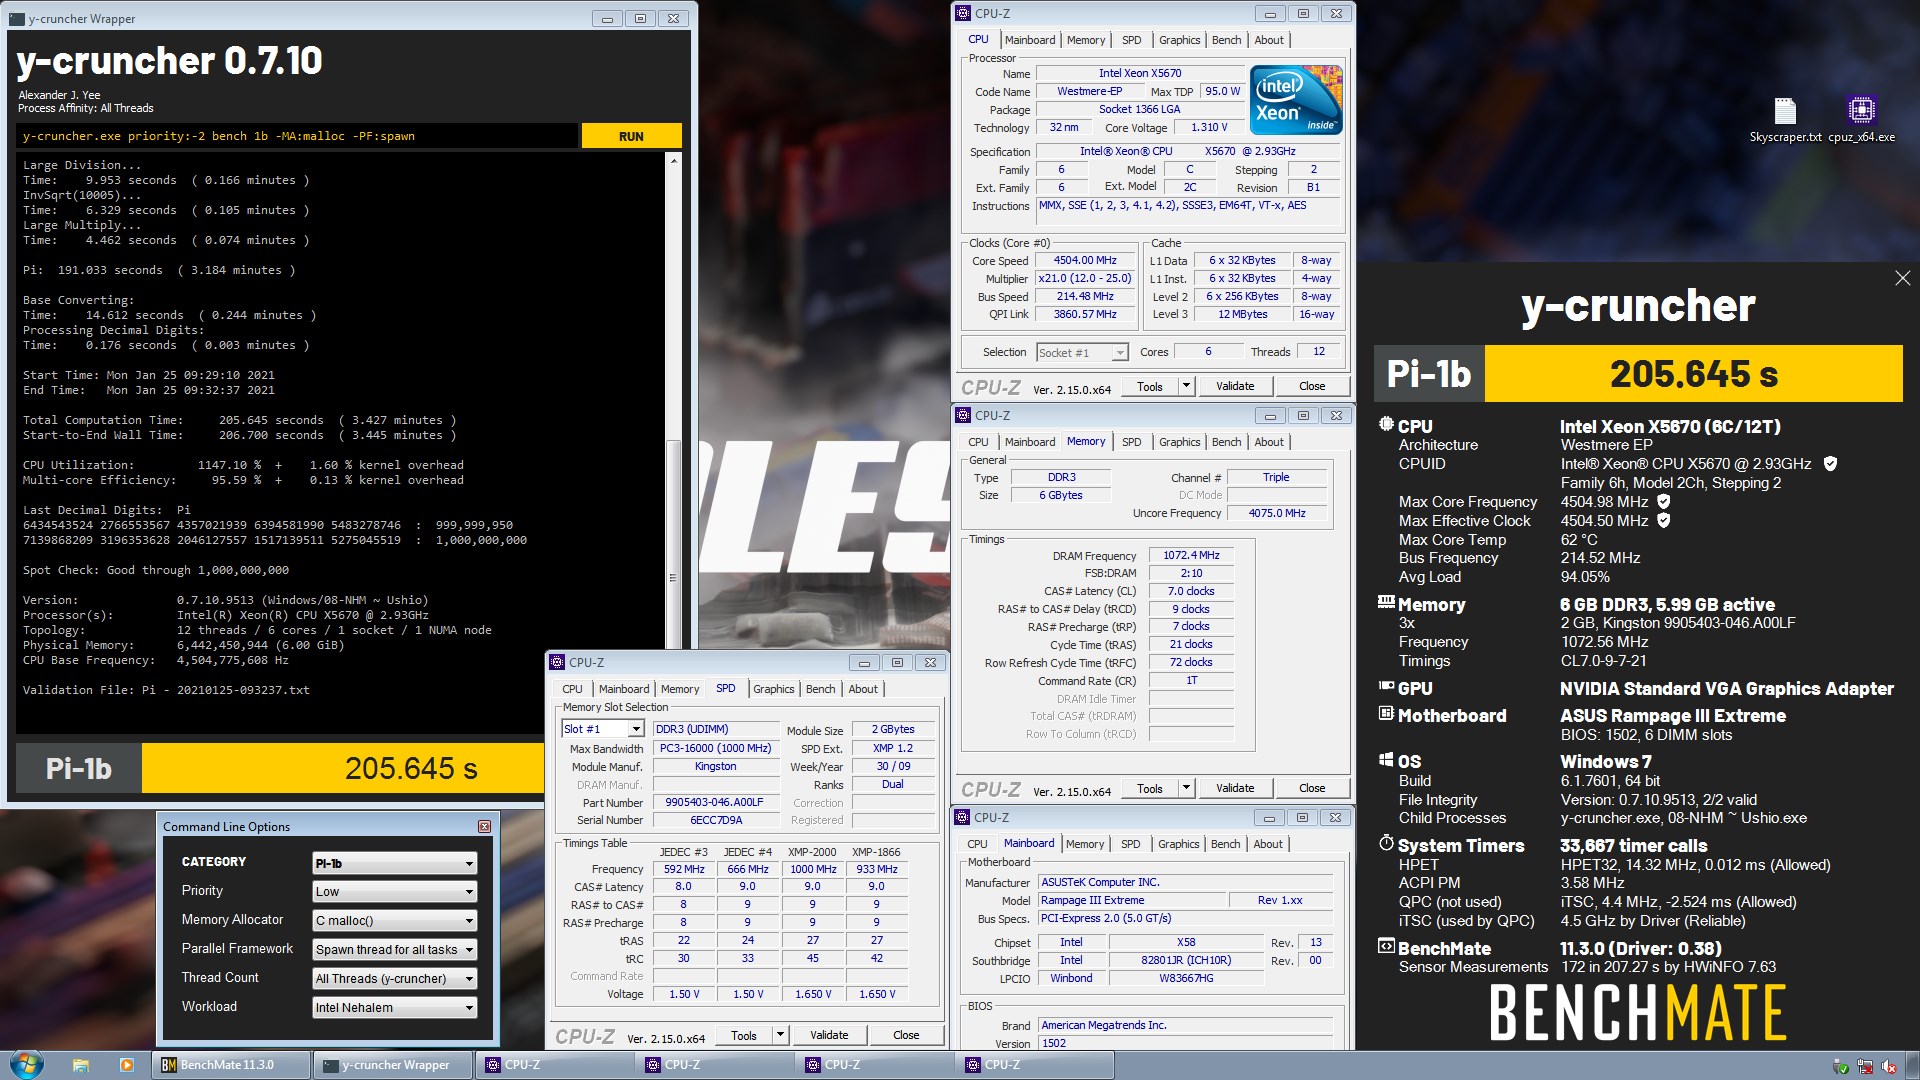Open Mainboard tab in top CPU-Z window

(x=1030, y=40)
